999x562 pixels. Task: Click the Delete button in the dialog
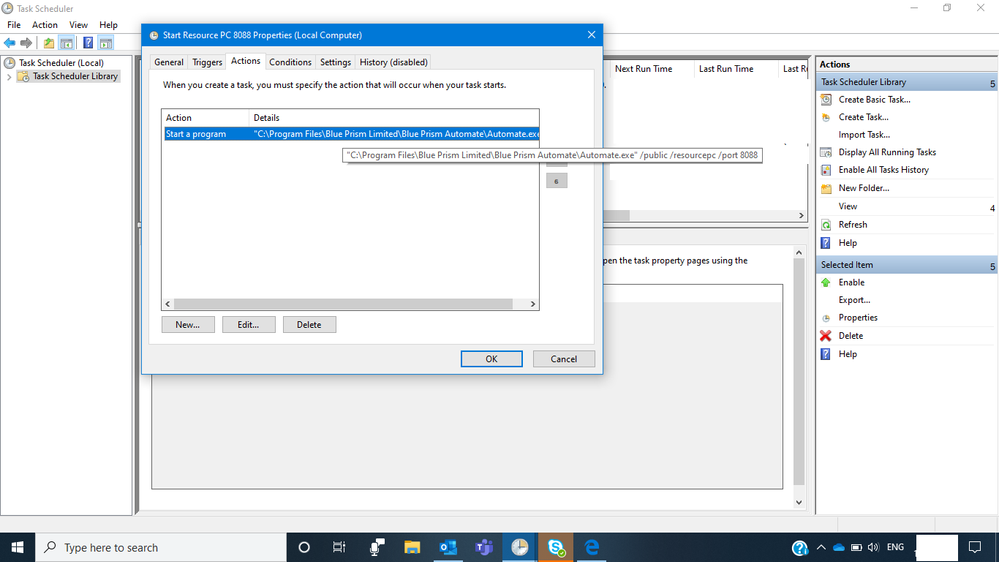coord(309,324)
